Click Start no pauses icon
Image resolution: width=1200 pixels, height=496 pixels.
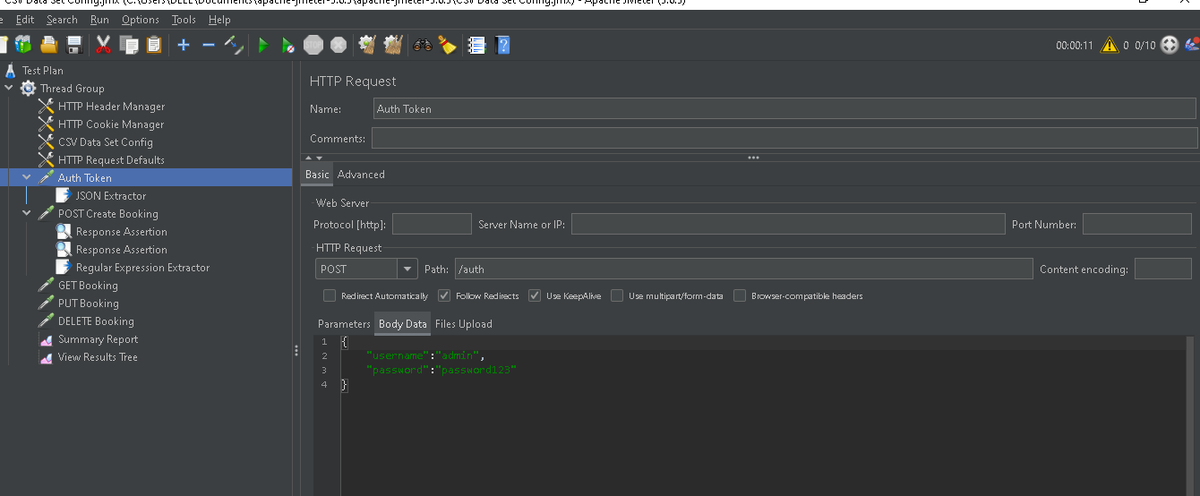[287, 45]
